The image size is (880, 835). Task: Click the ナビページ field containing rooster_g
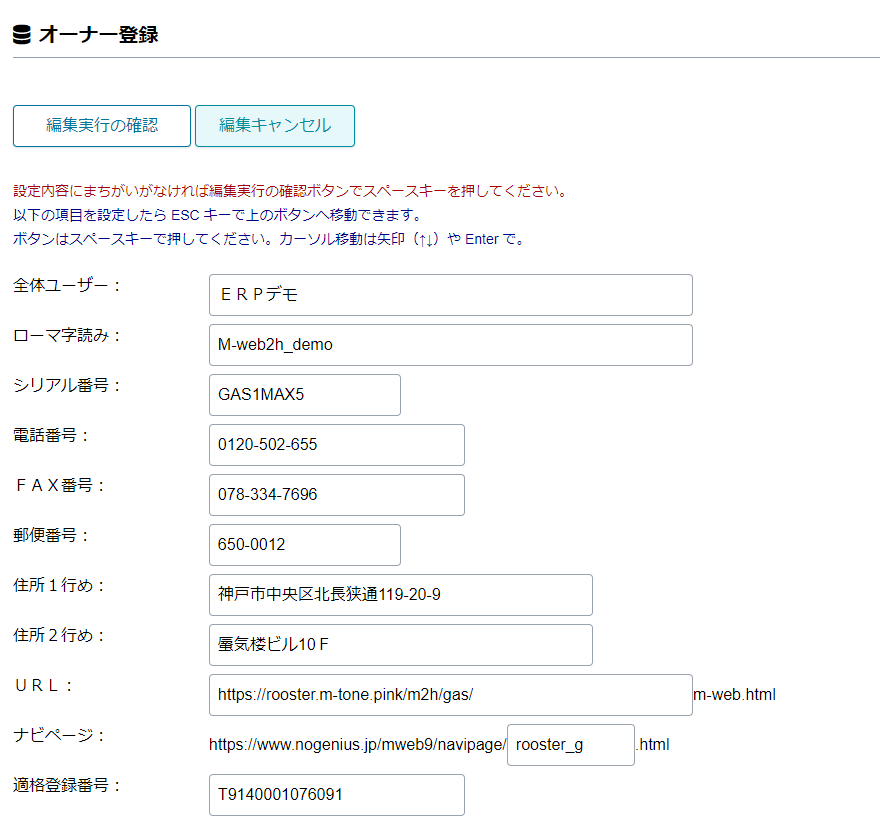click(570, 745)
